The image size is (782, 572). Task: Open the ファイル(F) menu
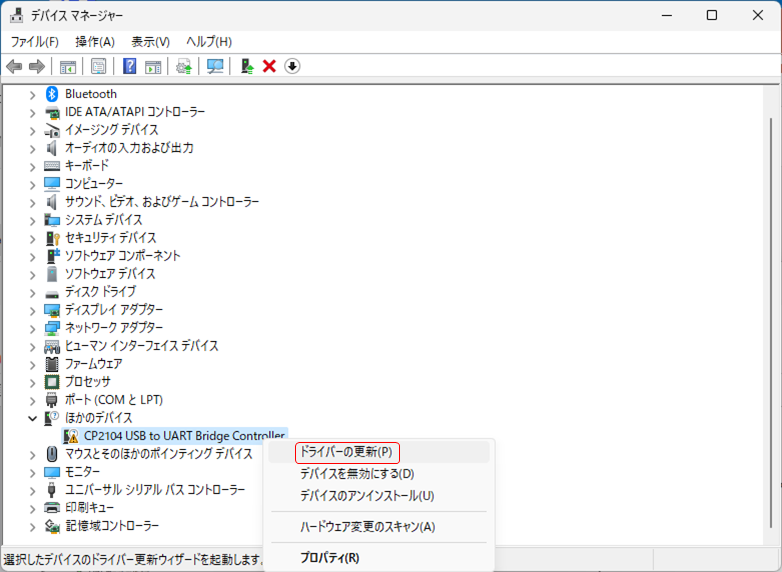click(35, 41)
